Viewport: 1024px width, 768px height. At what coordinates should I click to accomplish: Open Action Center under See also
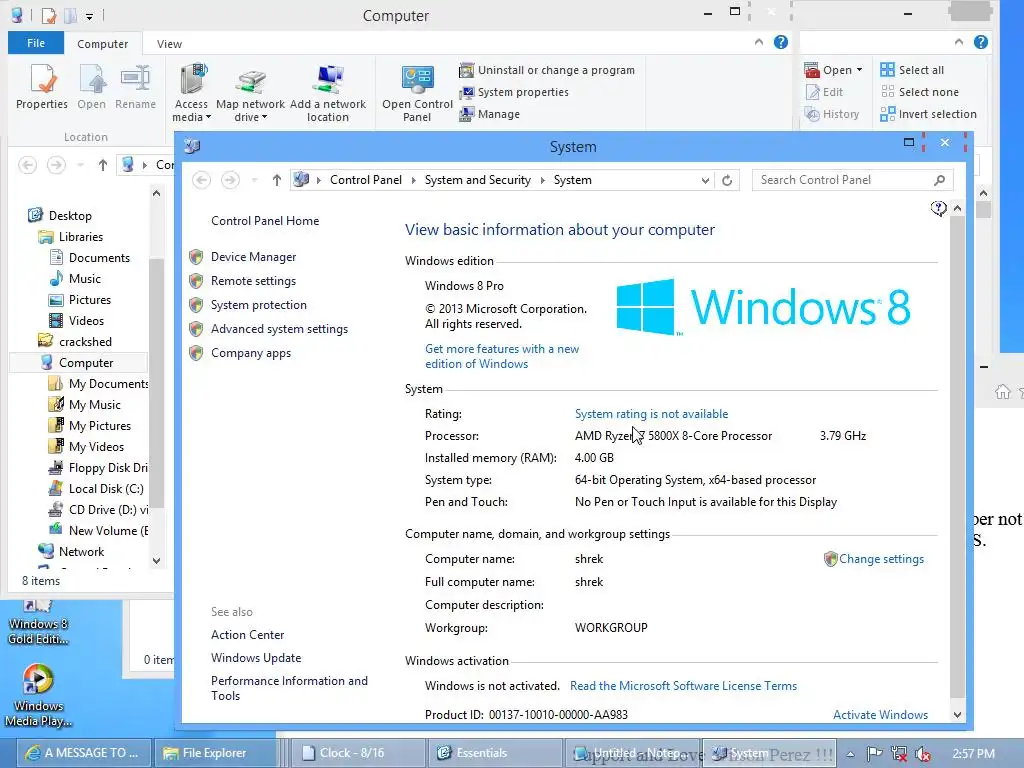tap(248, 635)
